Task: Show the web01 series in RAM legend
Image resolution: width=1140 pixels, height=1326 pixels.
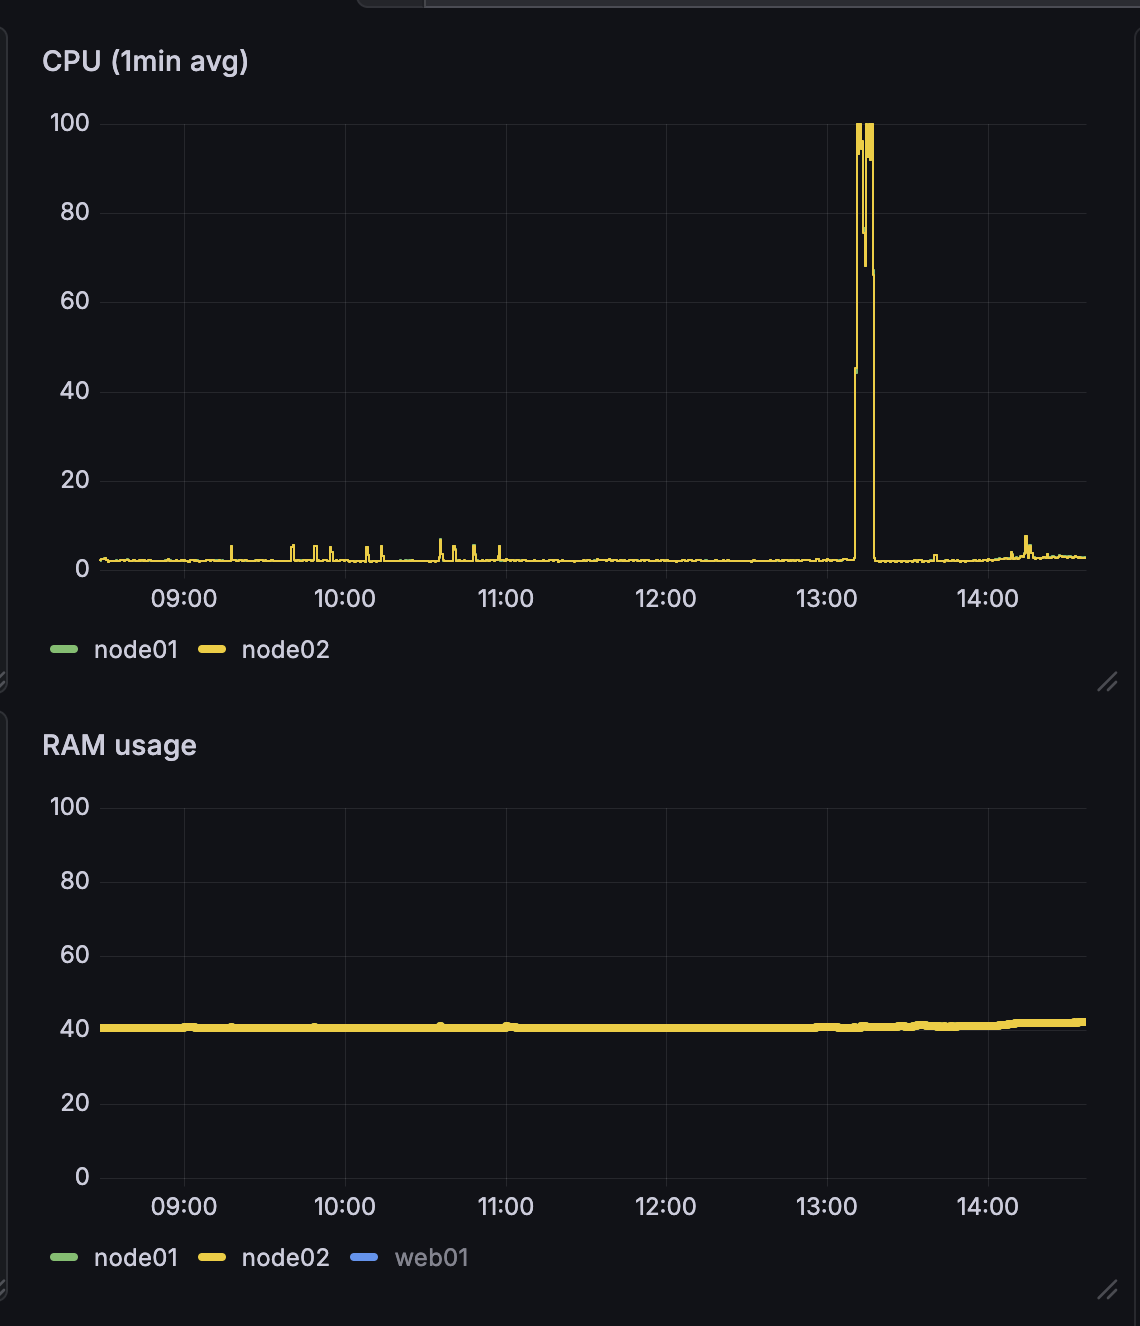Action: coord(431,1258)
